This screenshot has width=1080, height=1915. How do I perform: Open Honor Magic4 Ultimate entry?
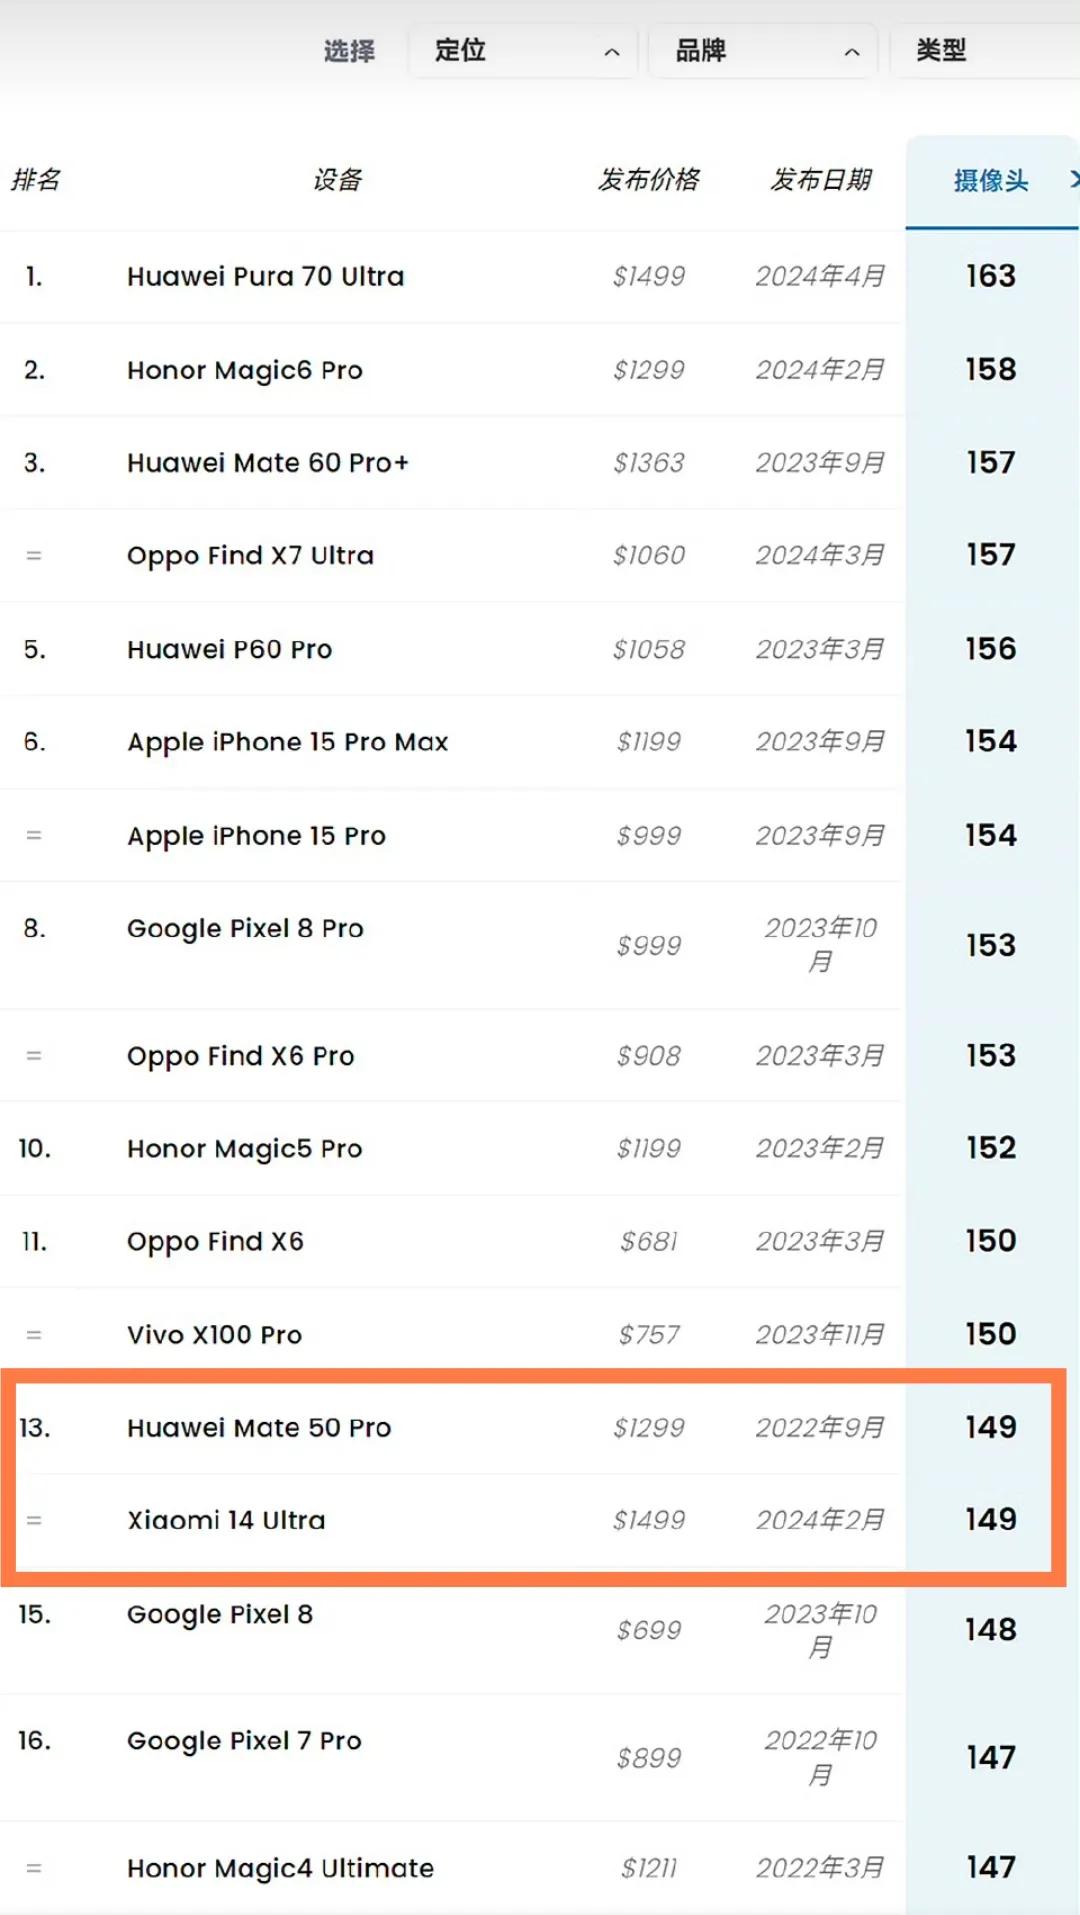[280, 1868]
